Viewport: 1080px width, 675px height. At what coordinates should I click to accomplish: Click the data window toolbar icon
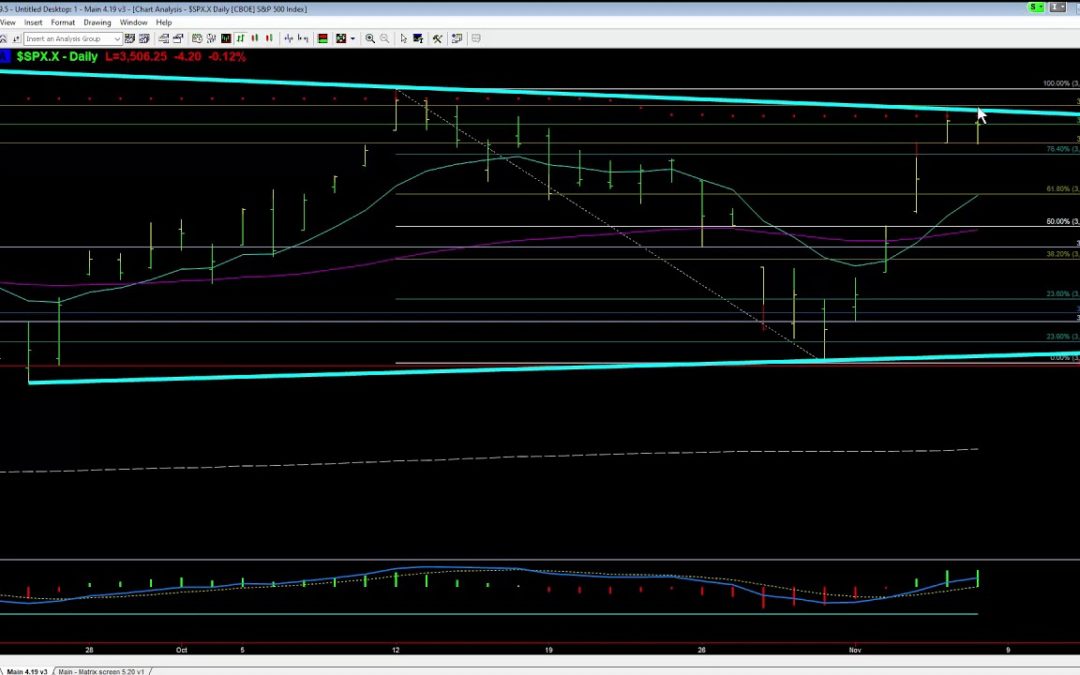(x=418, y=39)
